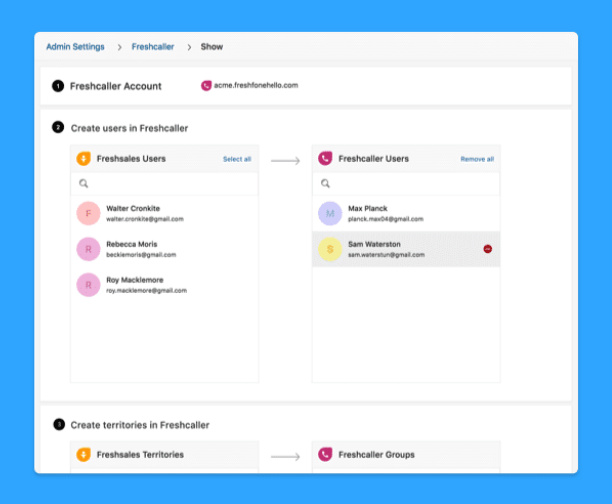Remove Sam Waterston with red minus icon

click(487, 249)
